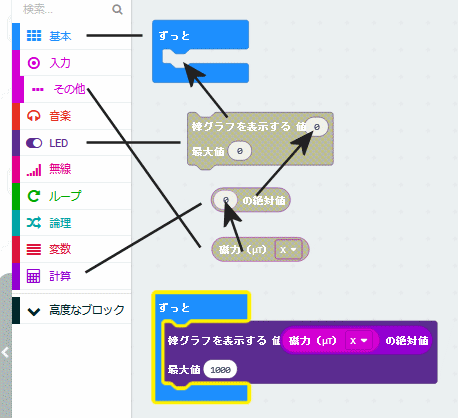Viewport: 458px width, 418px height.
Task: Click the 最大値 0 field in the gray block
Action: [240, 151]
